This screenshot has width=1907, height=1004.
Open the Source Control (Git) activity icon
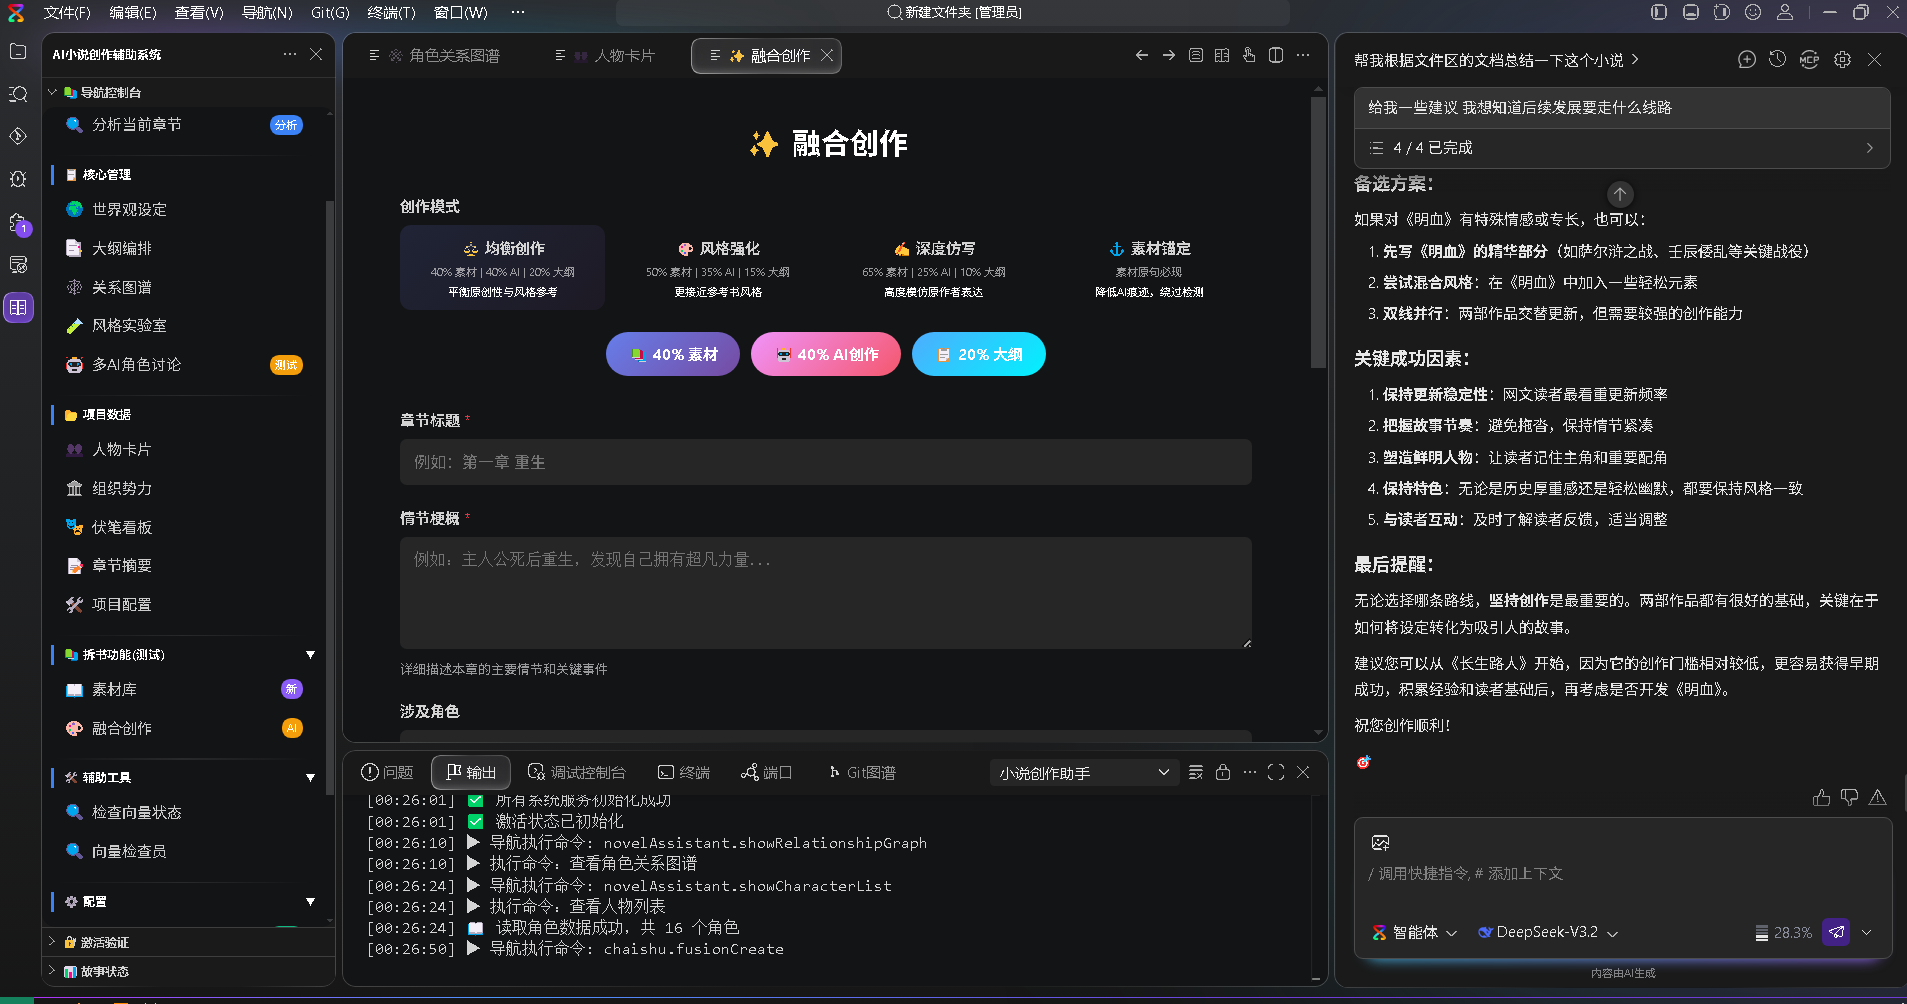point(18,136)
